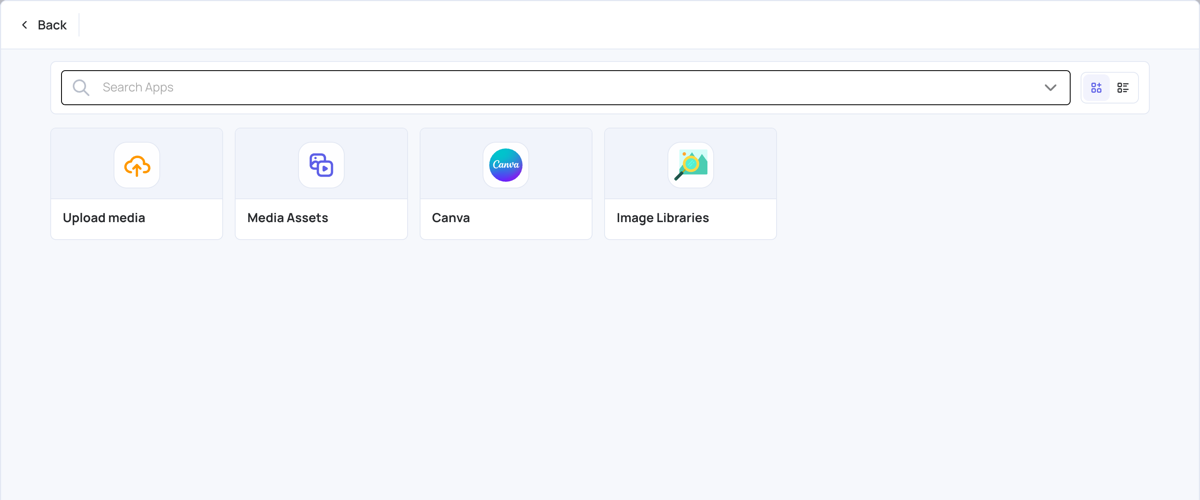The height and width of the screenshot is (500, 1200).
Task: Click the "Canva" label text
Action: (x=451, y=218)
